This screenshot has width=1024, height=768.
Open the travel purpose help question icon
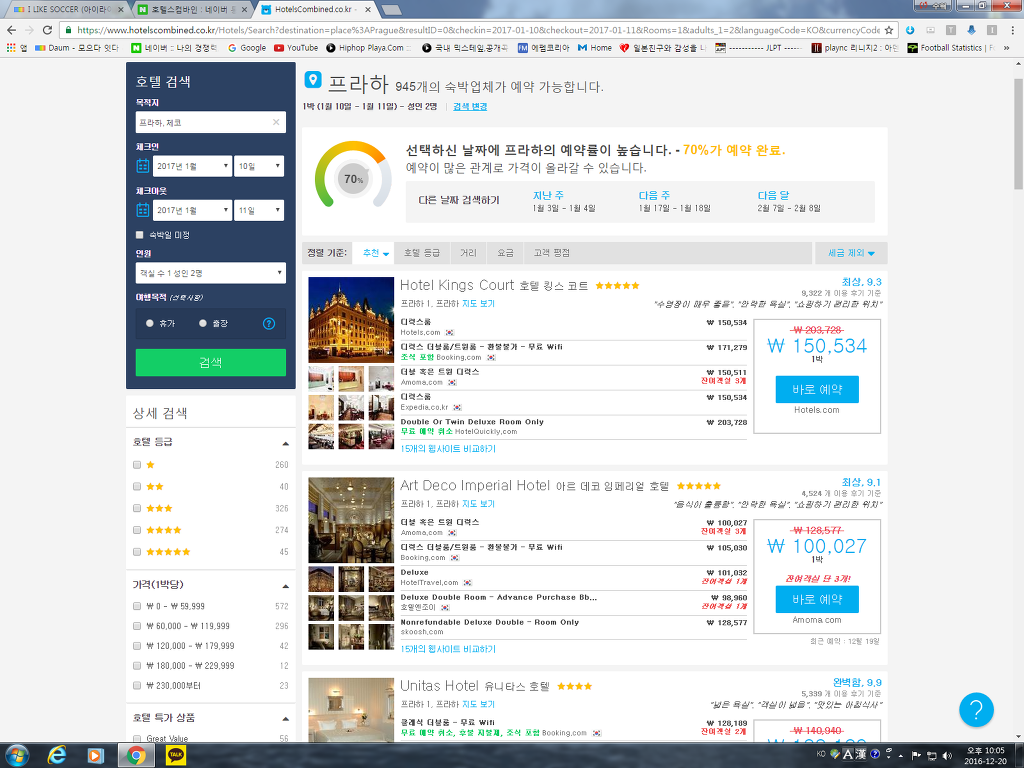click(268, 323)
